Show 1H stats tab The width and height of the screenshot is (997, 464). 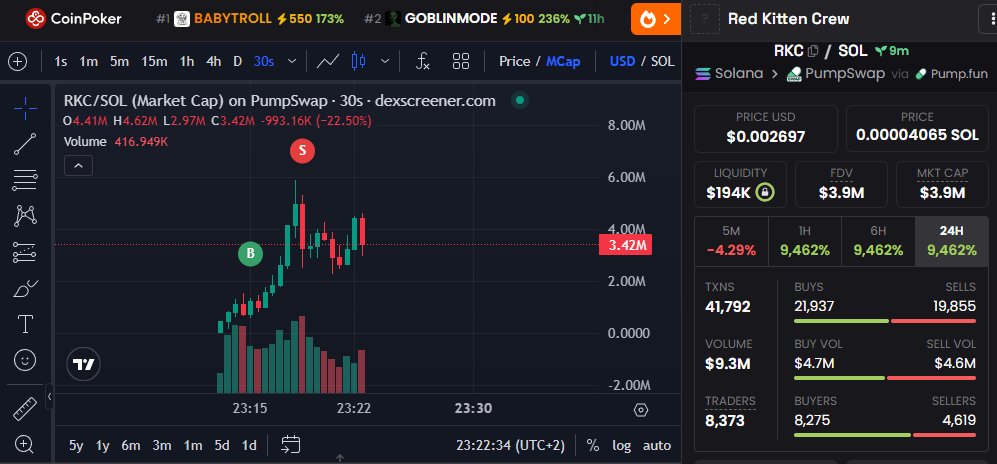pyautogui.click(x=805, y=241)
